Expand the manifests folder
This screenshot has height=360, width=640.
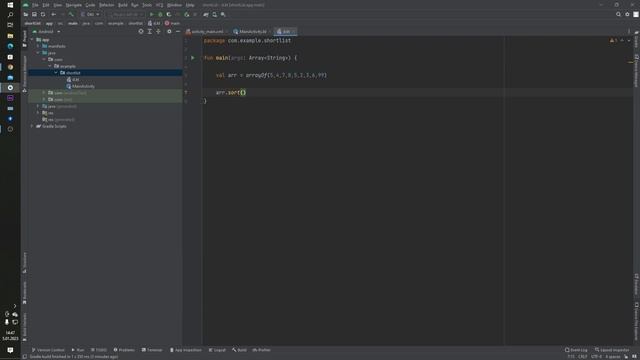click(x=38, y=46)
